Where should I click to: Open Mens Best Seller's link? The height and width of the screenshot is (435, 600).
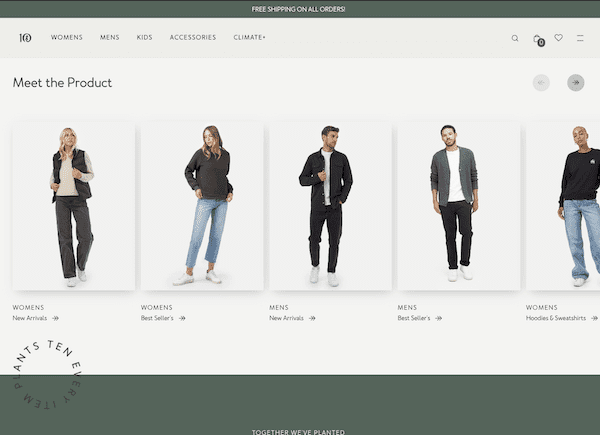419,318
